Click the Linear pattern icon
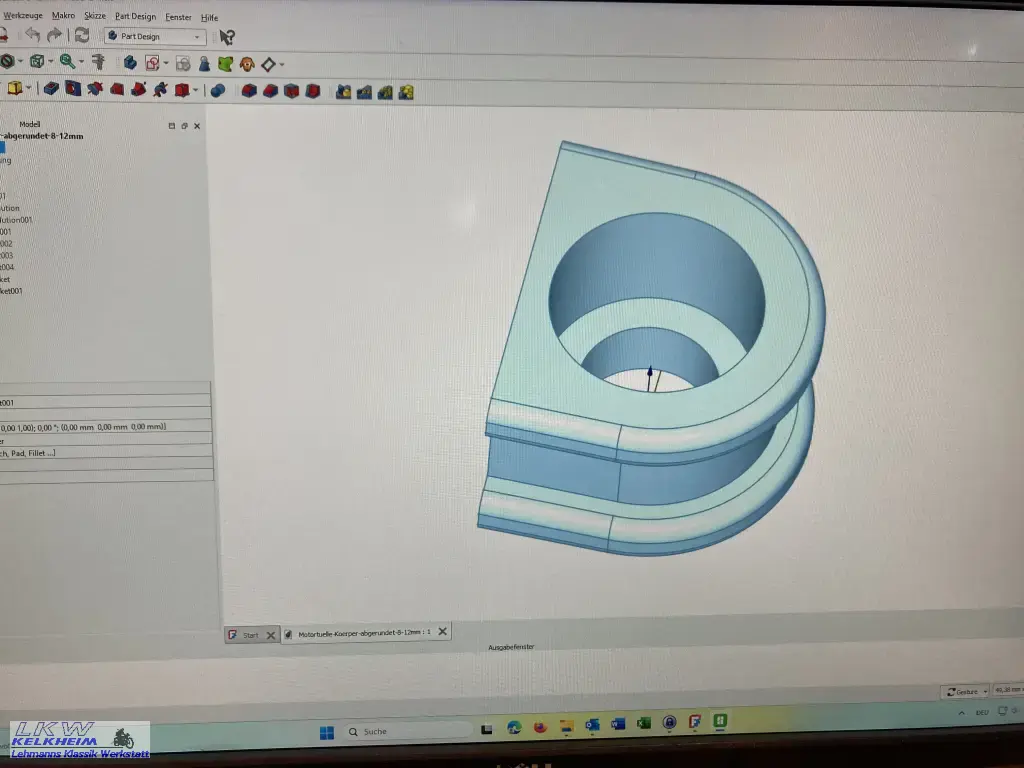Viewport: 1024px width, 768px height. (364, 93)
